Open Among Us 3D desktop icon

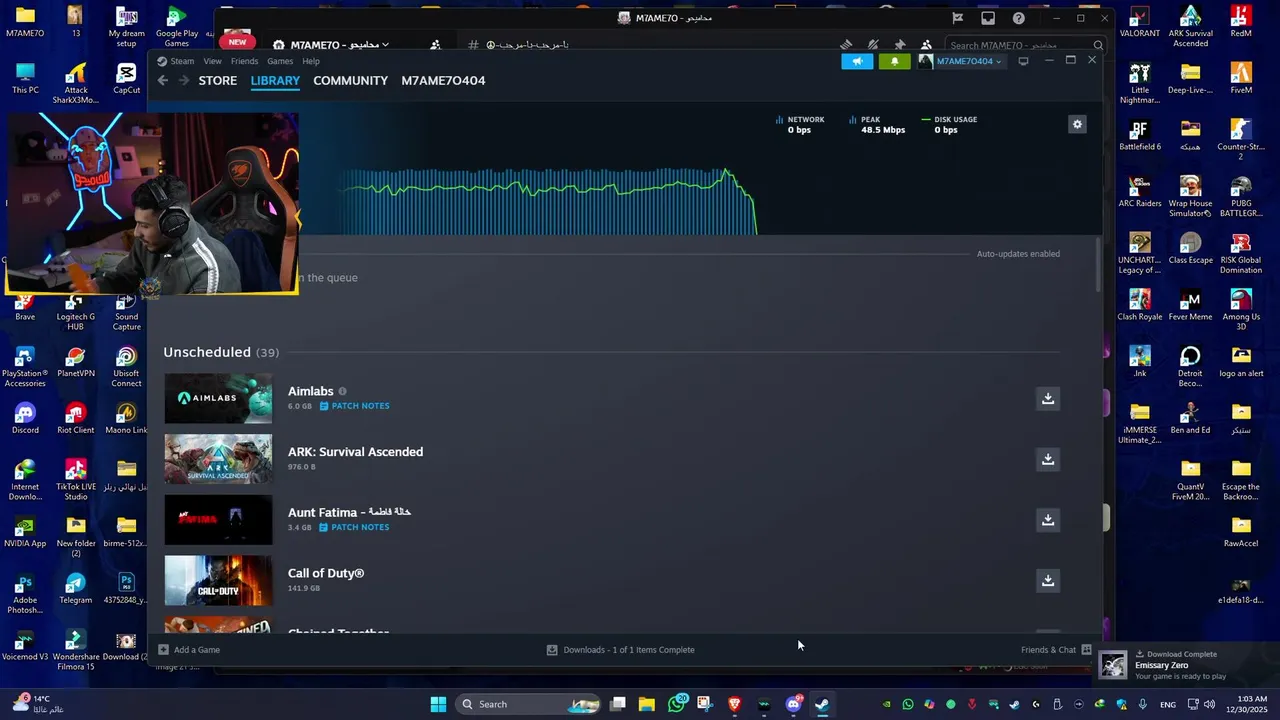pyautogui.click(x=1241, y=309)
